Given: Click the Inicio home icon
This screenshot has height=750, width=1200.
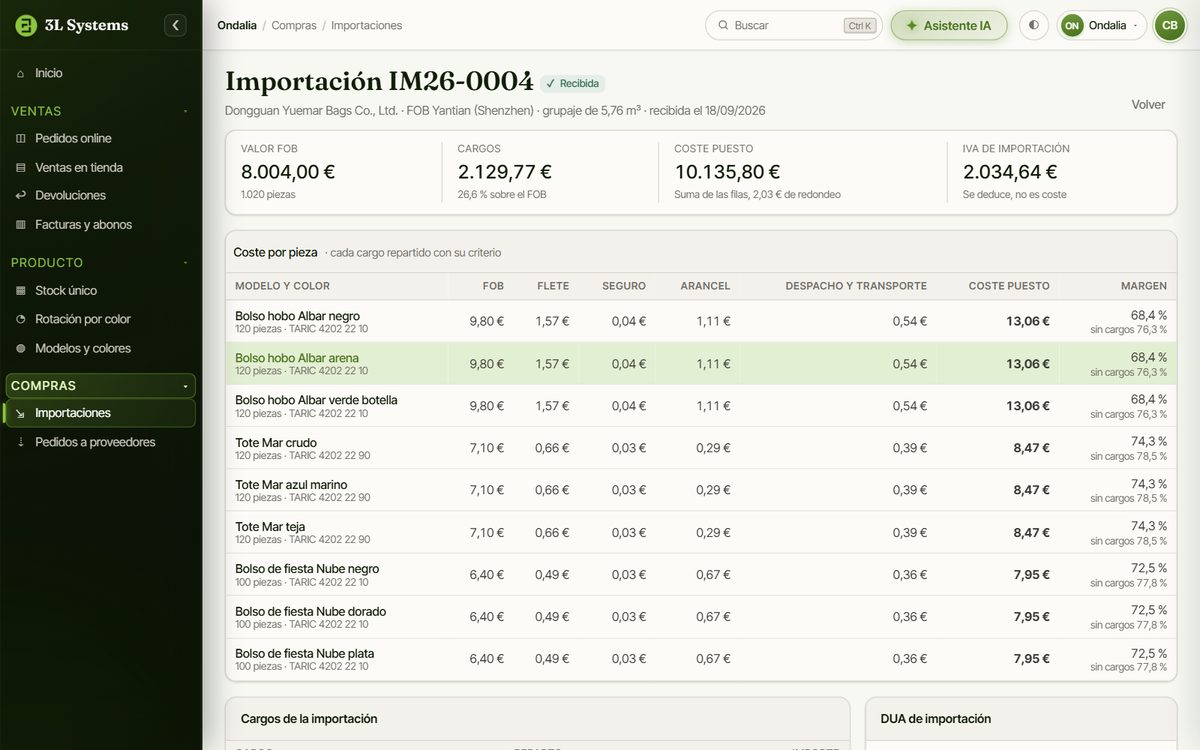Looking at the screenshot, I should click(21, 73).
